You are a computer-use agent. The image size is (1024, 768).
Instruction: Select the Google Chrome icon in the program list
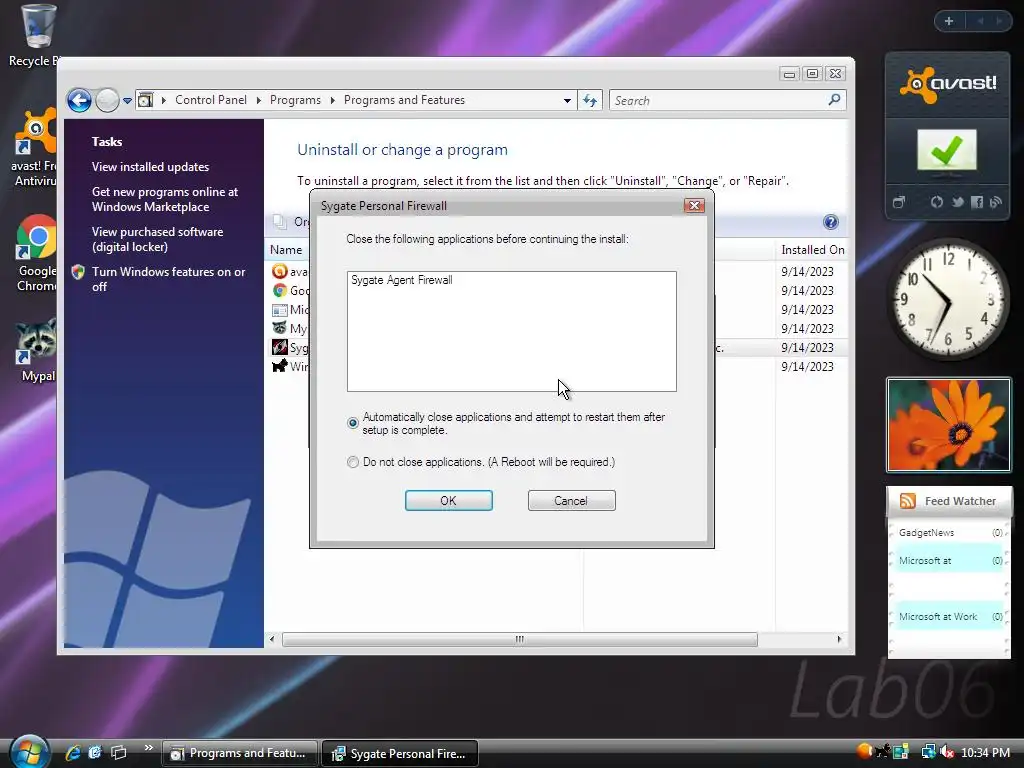coord(280,290)
